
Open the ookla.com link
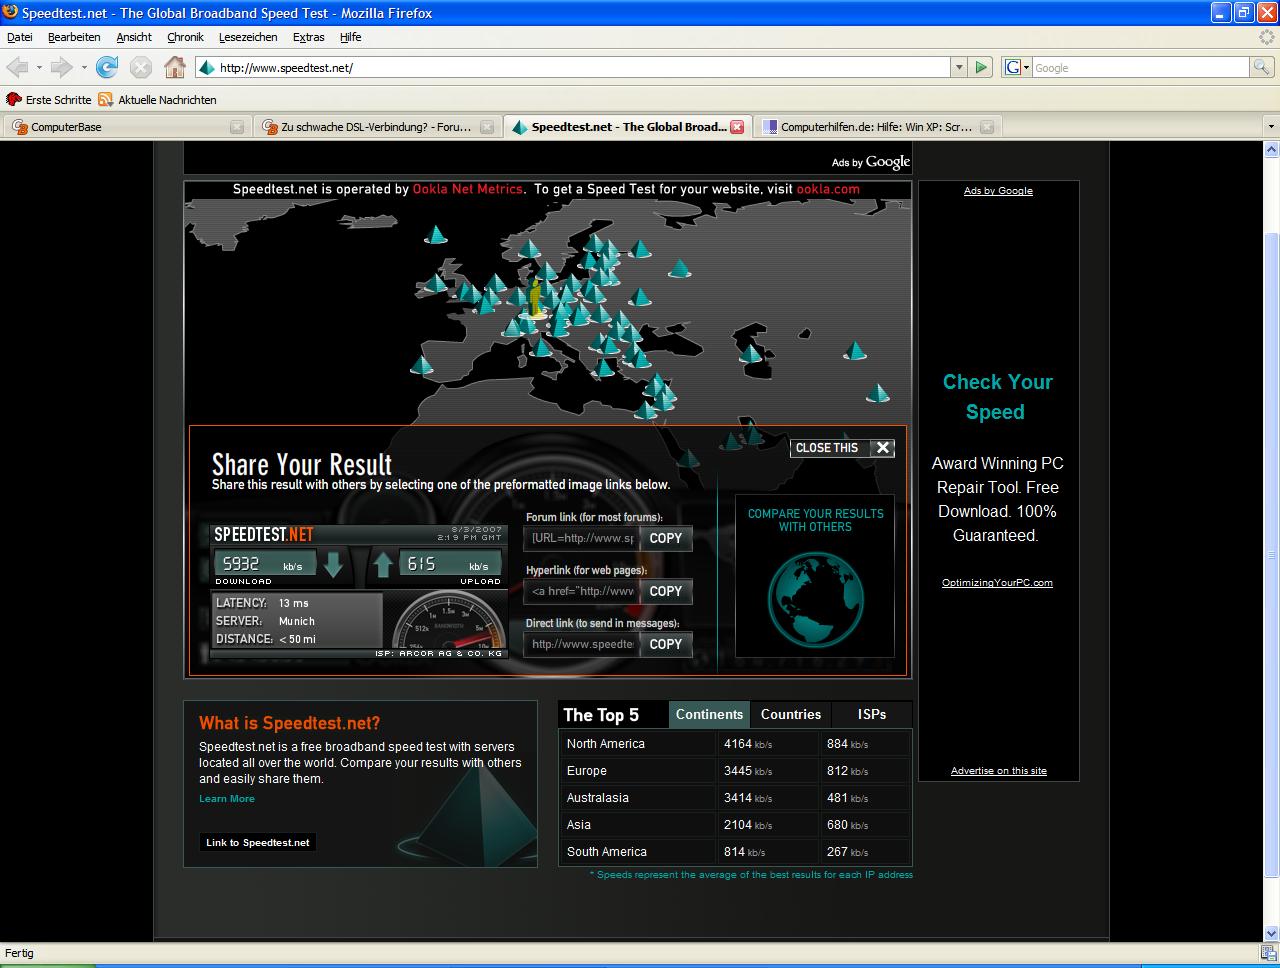[828, 189]
